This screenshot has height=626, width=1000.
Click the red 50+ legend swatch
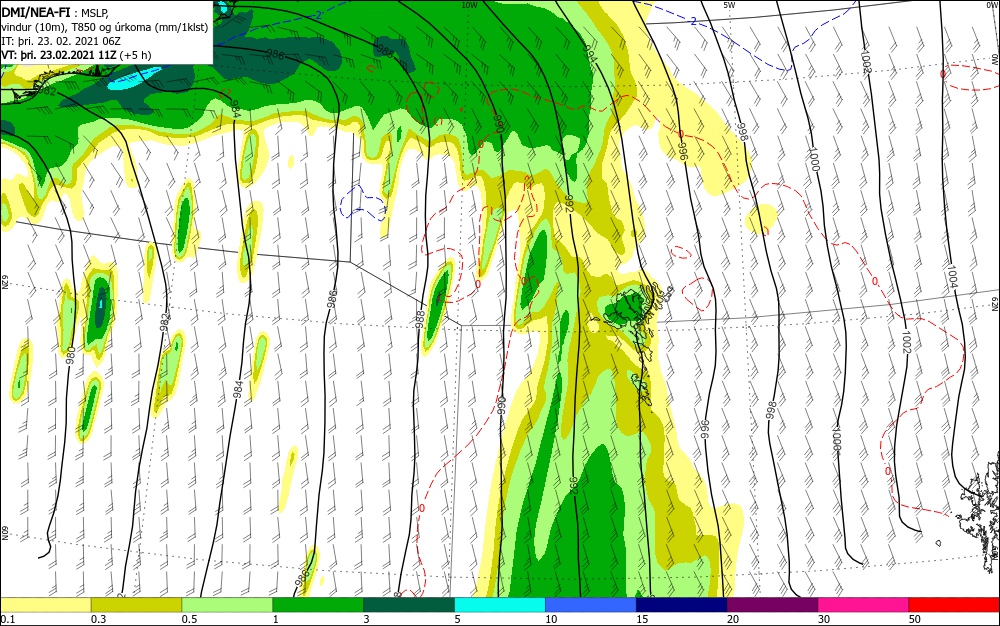coord(953,605)
